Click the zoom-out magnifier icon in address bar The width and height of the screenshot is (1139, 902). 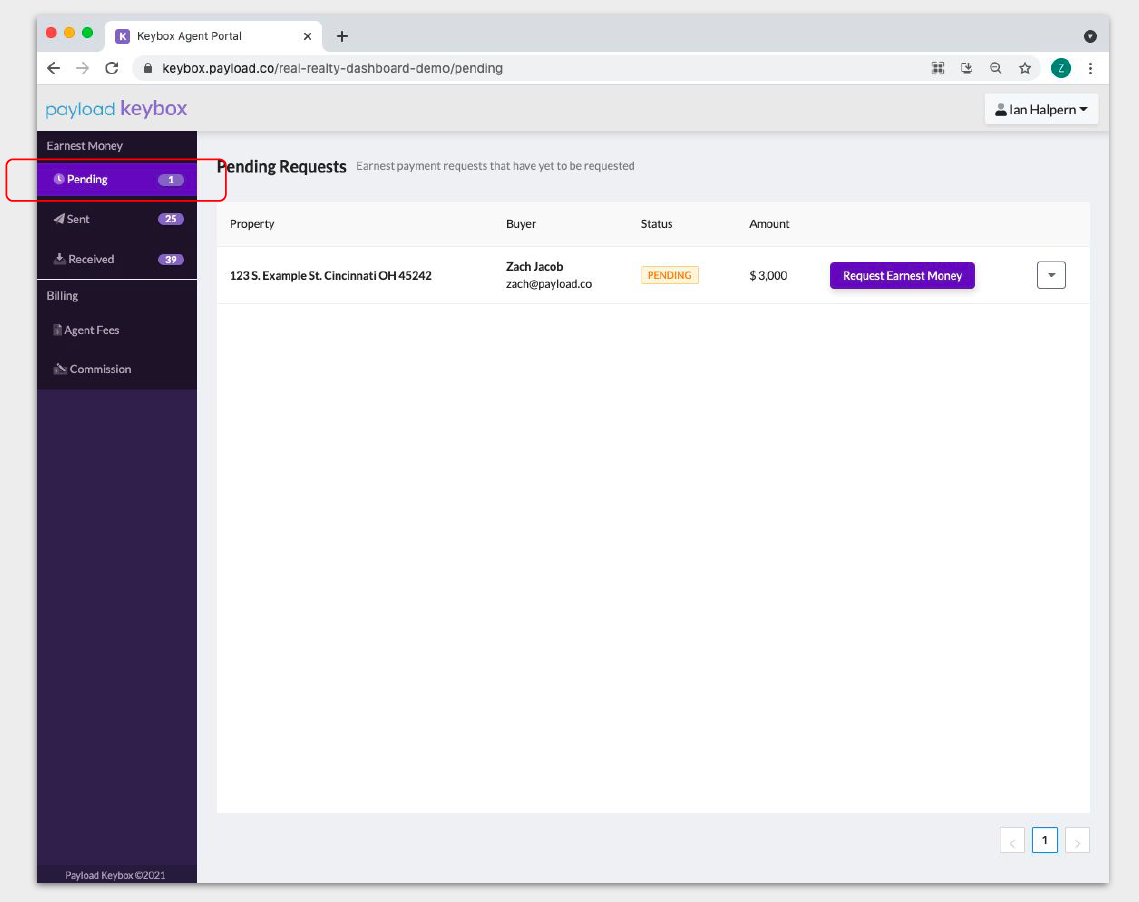pyautogui.click(x=995, y=68)
